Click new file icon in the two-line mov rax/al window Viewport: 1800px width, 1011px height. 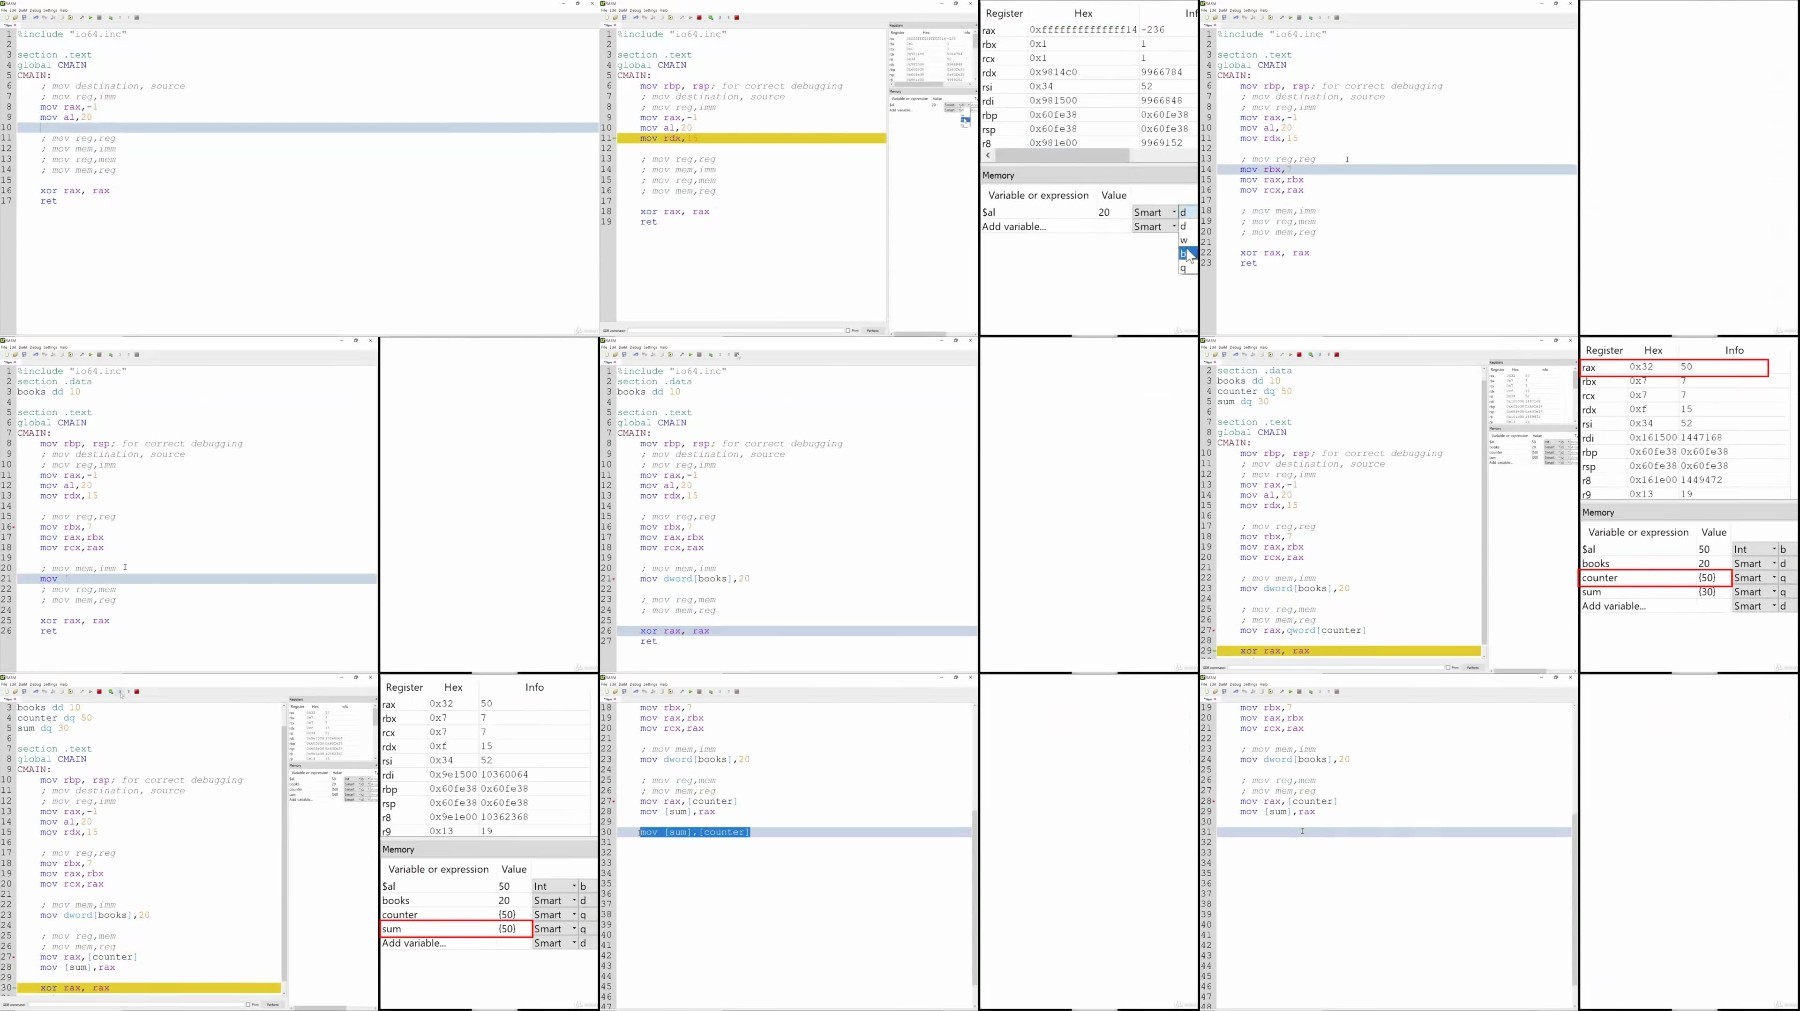[7, 17]
